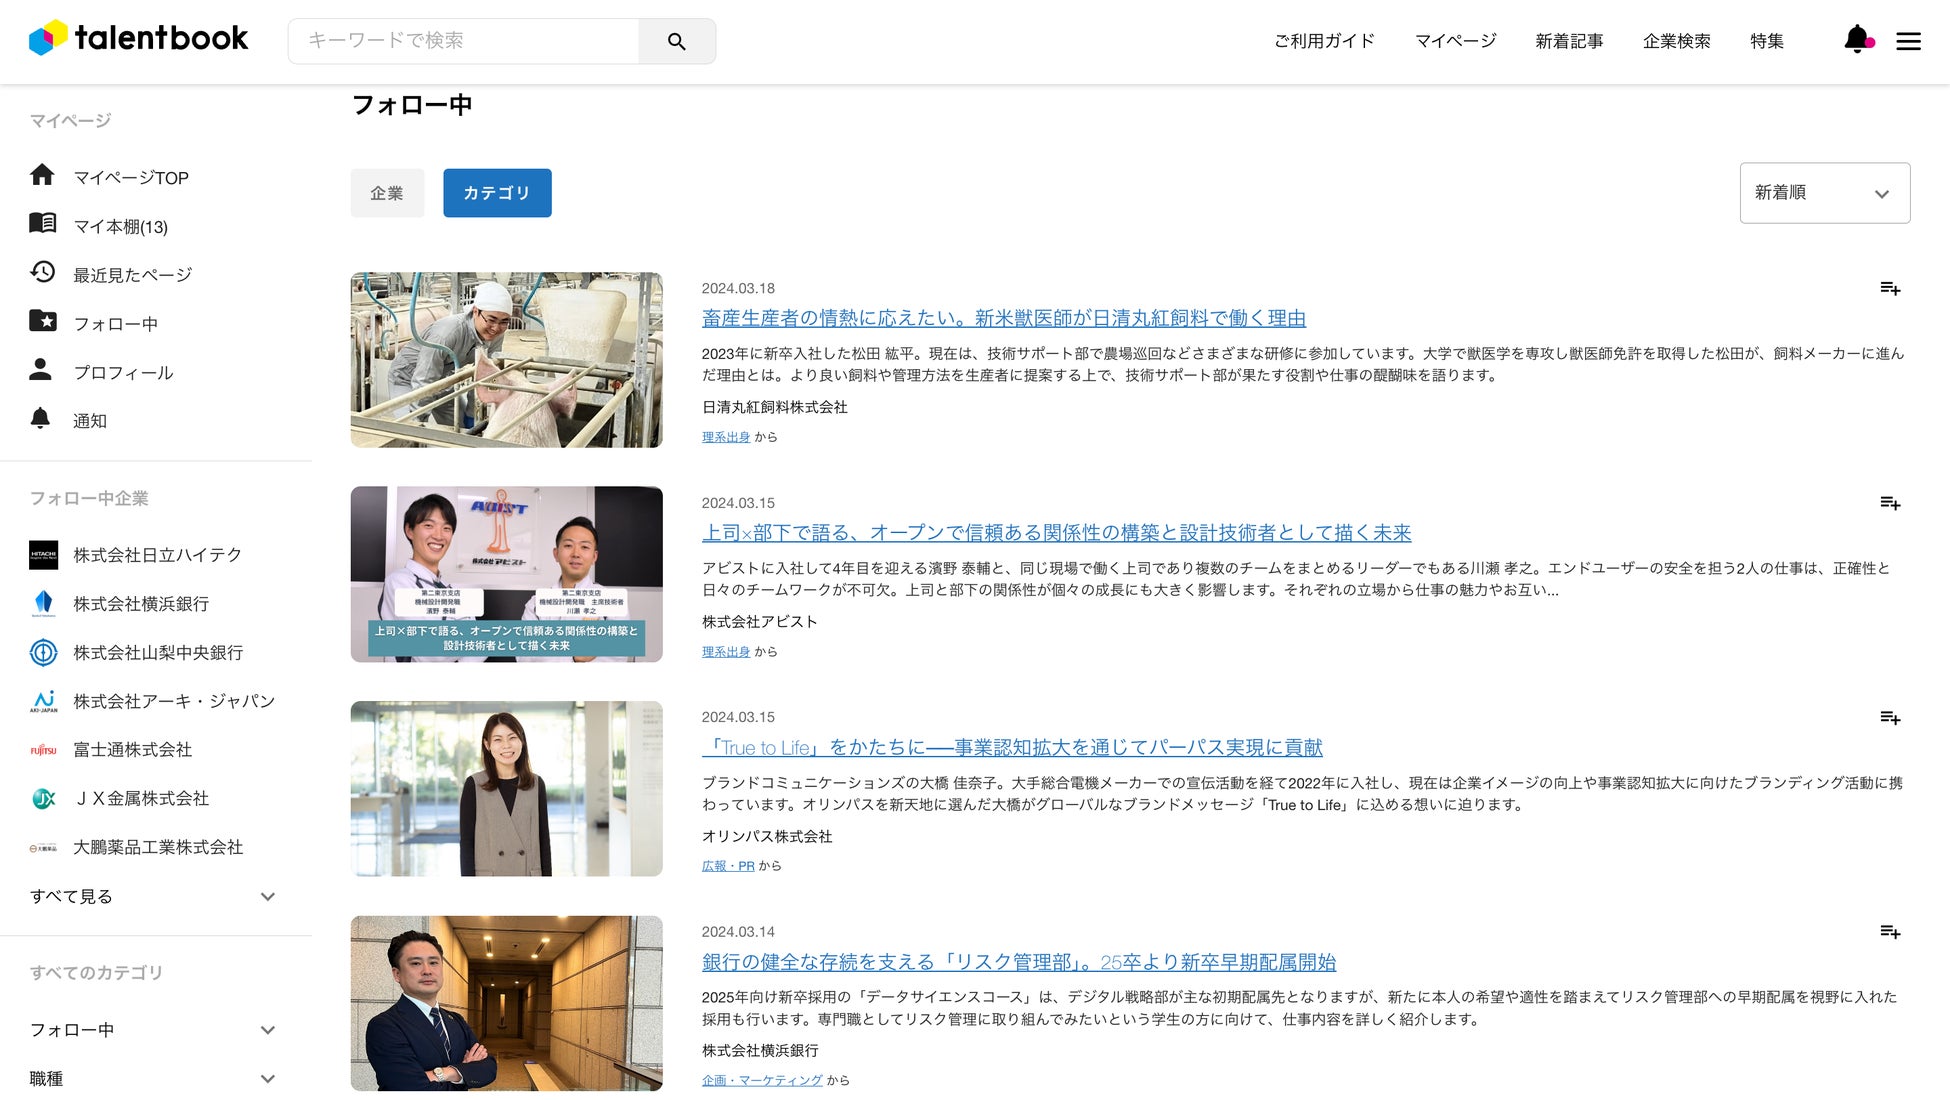Viewport: 1950px width, 1100px height.
Task: Click the keyword search input field
Action: (x=465, y=41)
